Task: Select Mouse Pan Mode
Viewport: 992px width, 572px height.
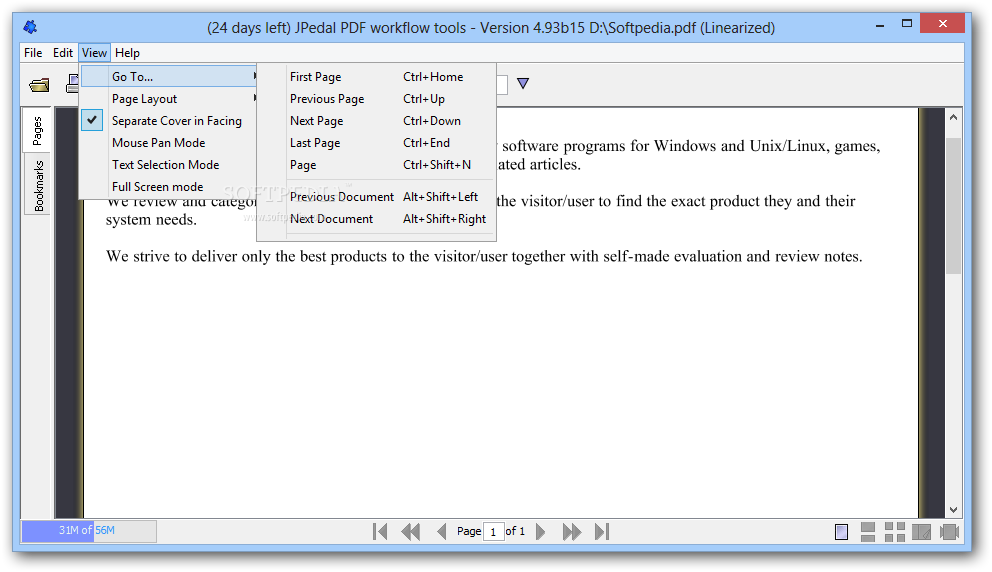Action: 169,143
